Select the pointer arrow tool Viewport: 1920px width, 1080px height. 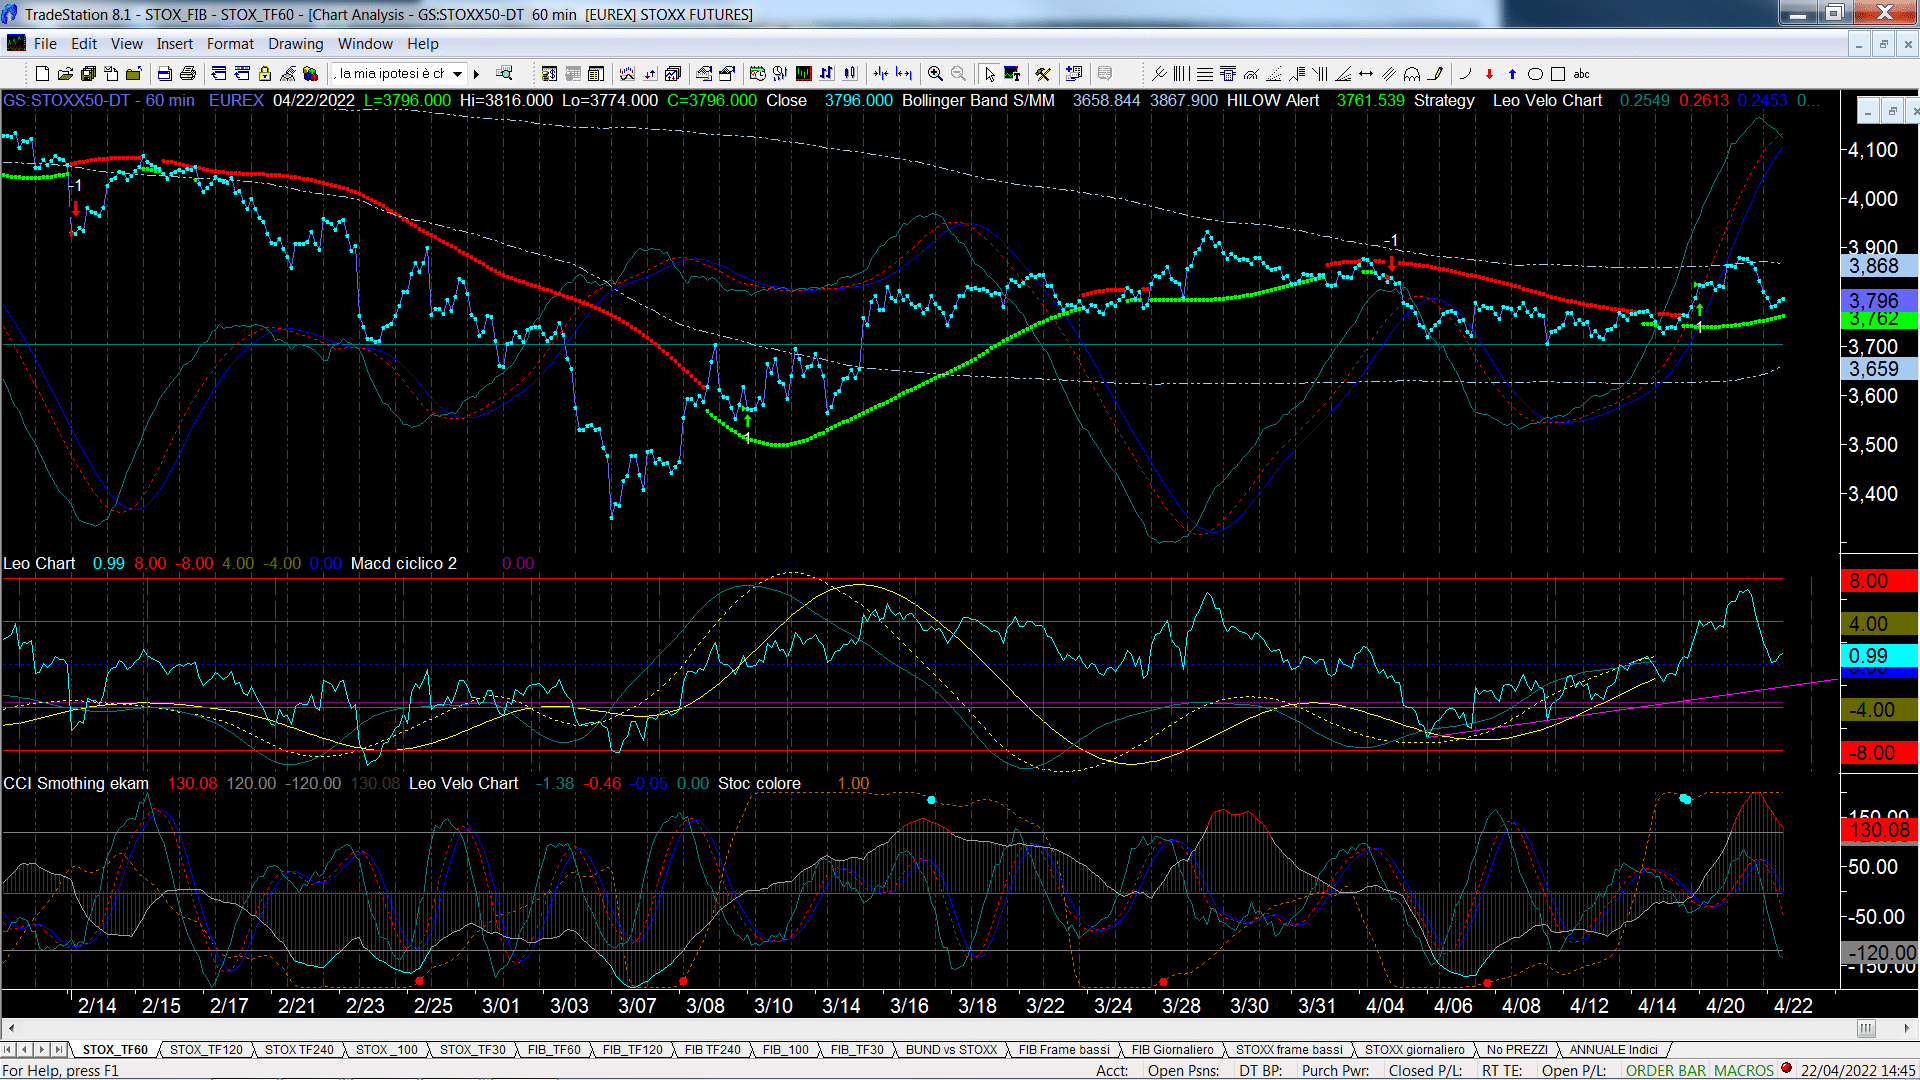(989, 73)
